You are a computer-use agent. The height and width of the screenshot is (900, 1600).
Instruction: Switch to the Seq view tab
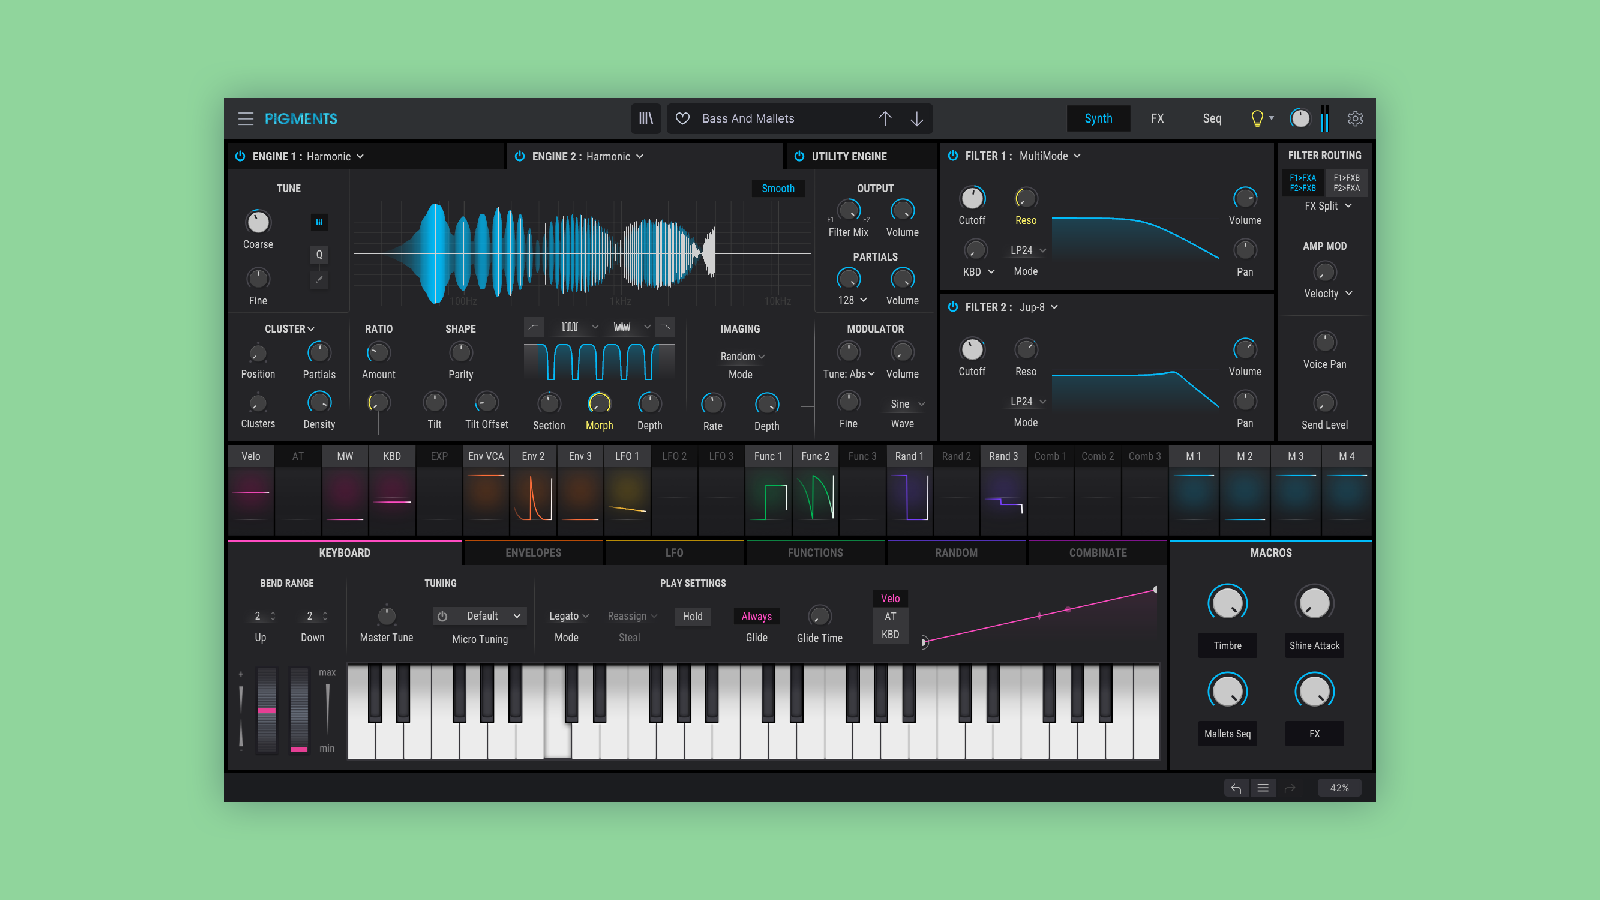(1212, 118)
